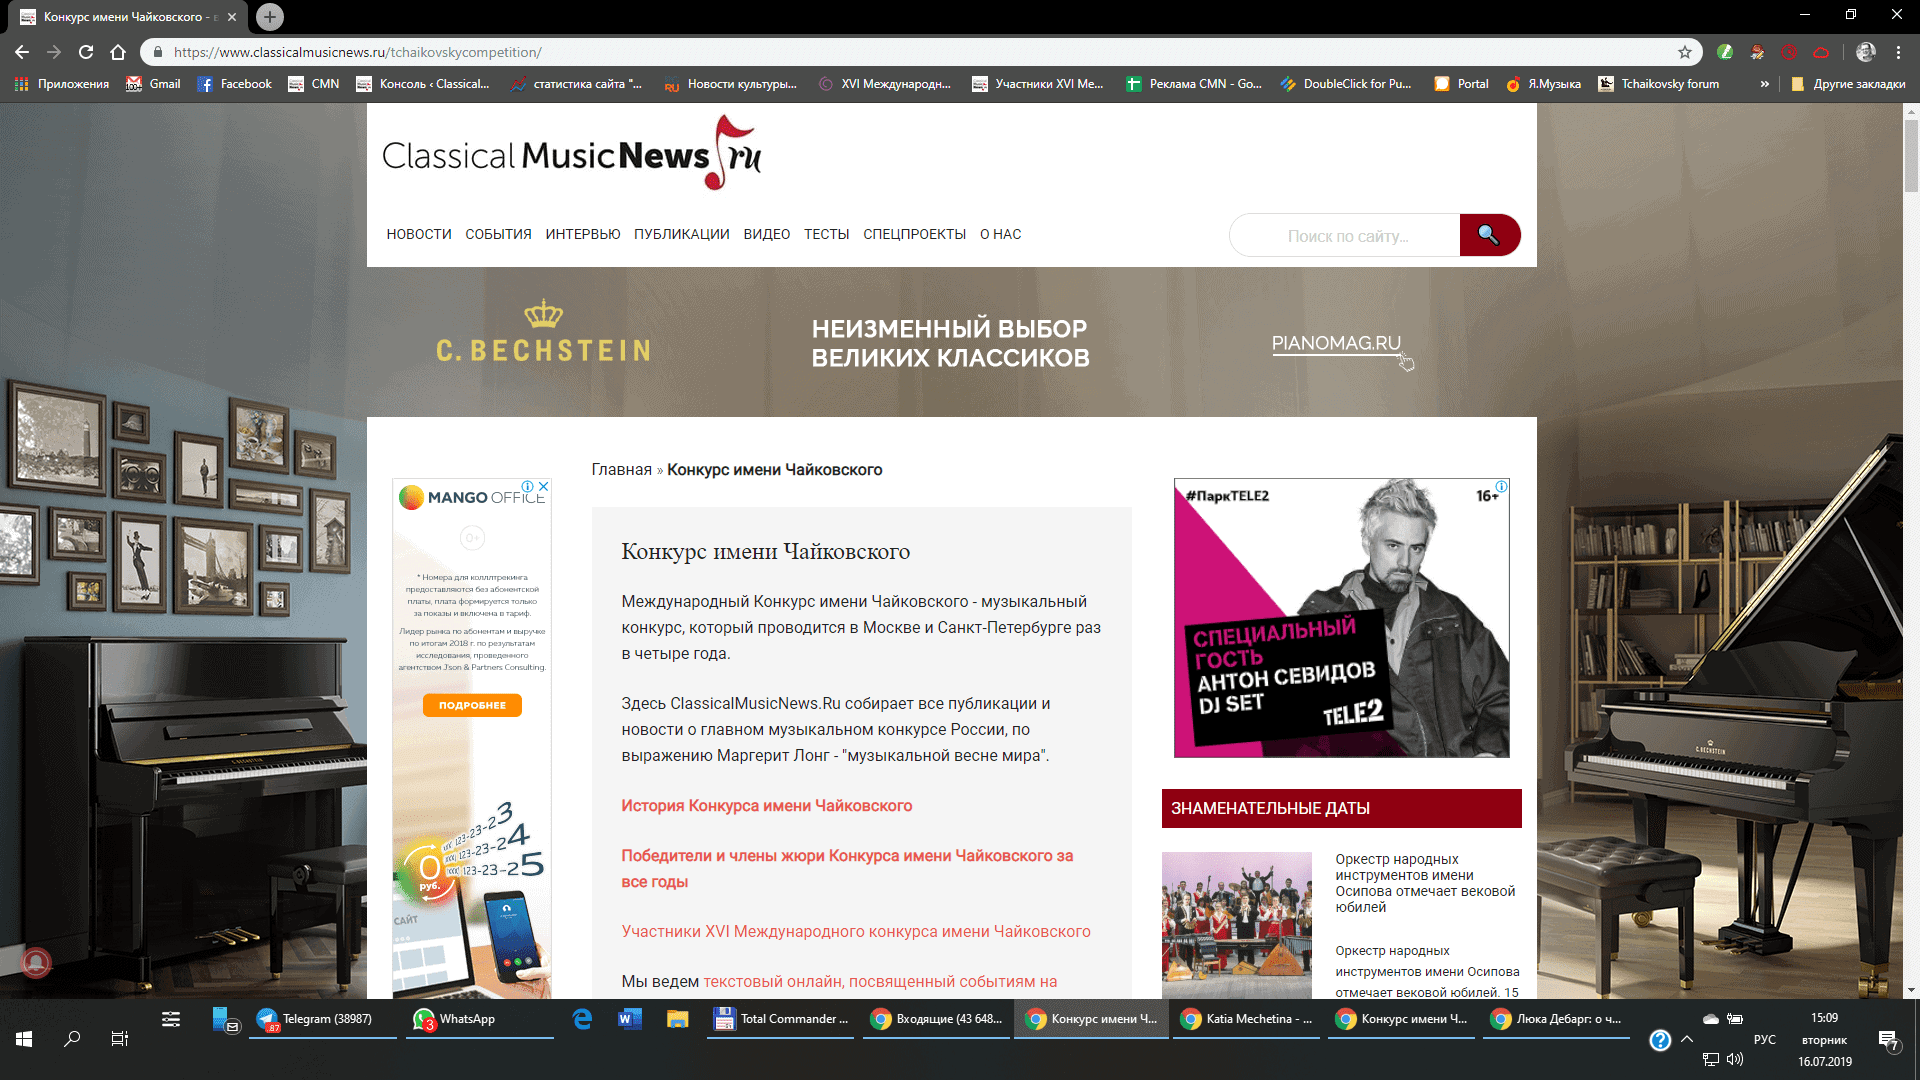1920x1080 pixels.
Task: Open the DoubleClick for Pu... bookmark
Action: click(1346, 84)
